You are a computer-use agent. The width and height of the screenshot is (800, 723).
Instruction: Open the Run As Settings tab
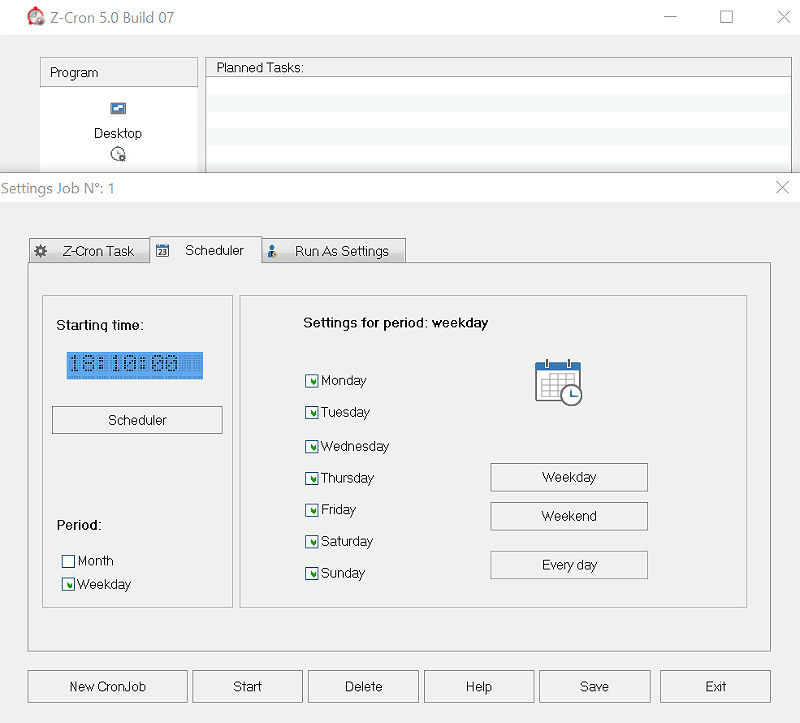click(x=334, y=251)
